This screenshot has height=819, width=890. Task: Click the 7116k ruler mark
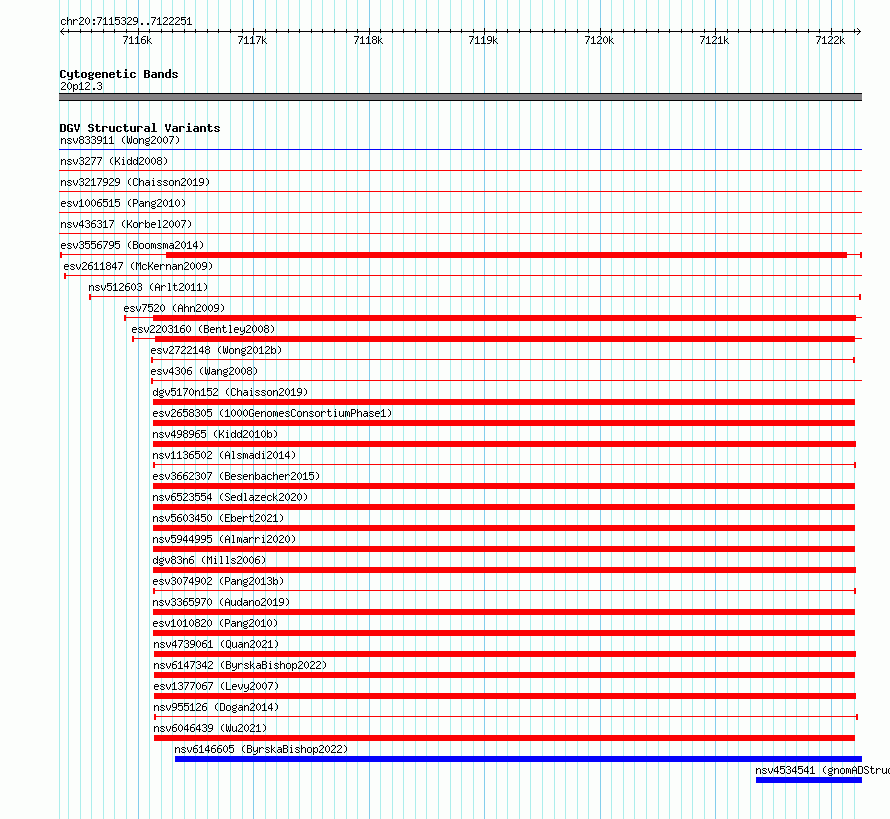(137, 40)
